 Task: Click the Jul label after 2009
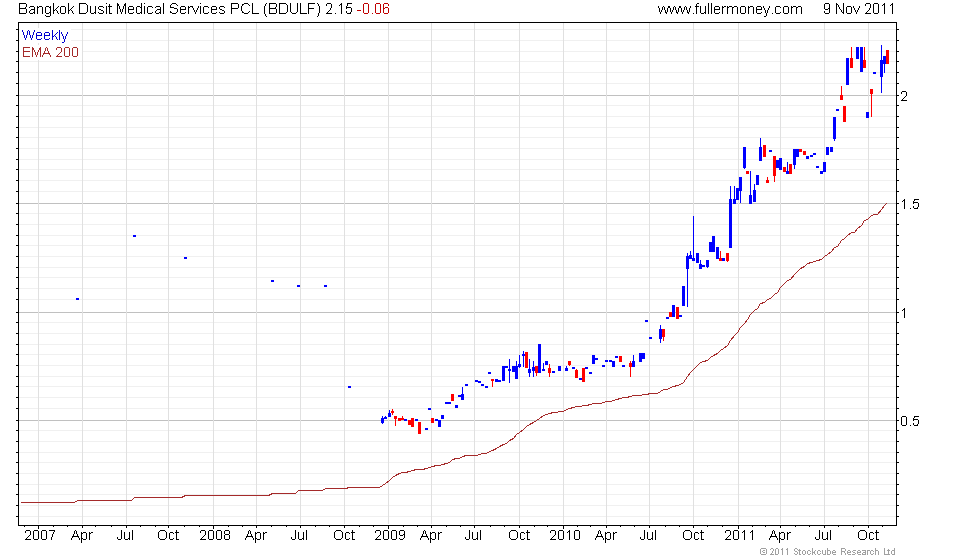[473, 535]
